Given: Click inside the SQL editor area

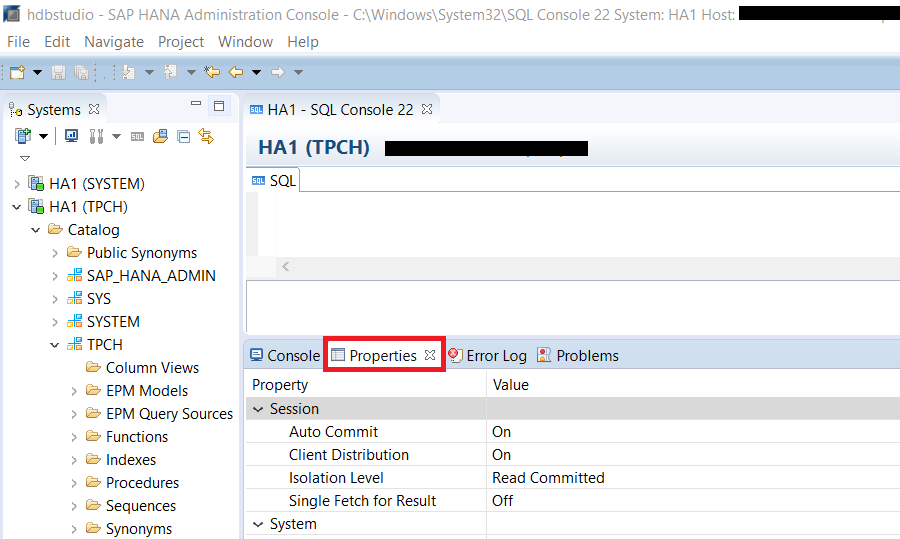Looking at the screenshot, I should coord(585,224).
